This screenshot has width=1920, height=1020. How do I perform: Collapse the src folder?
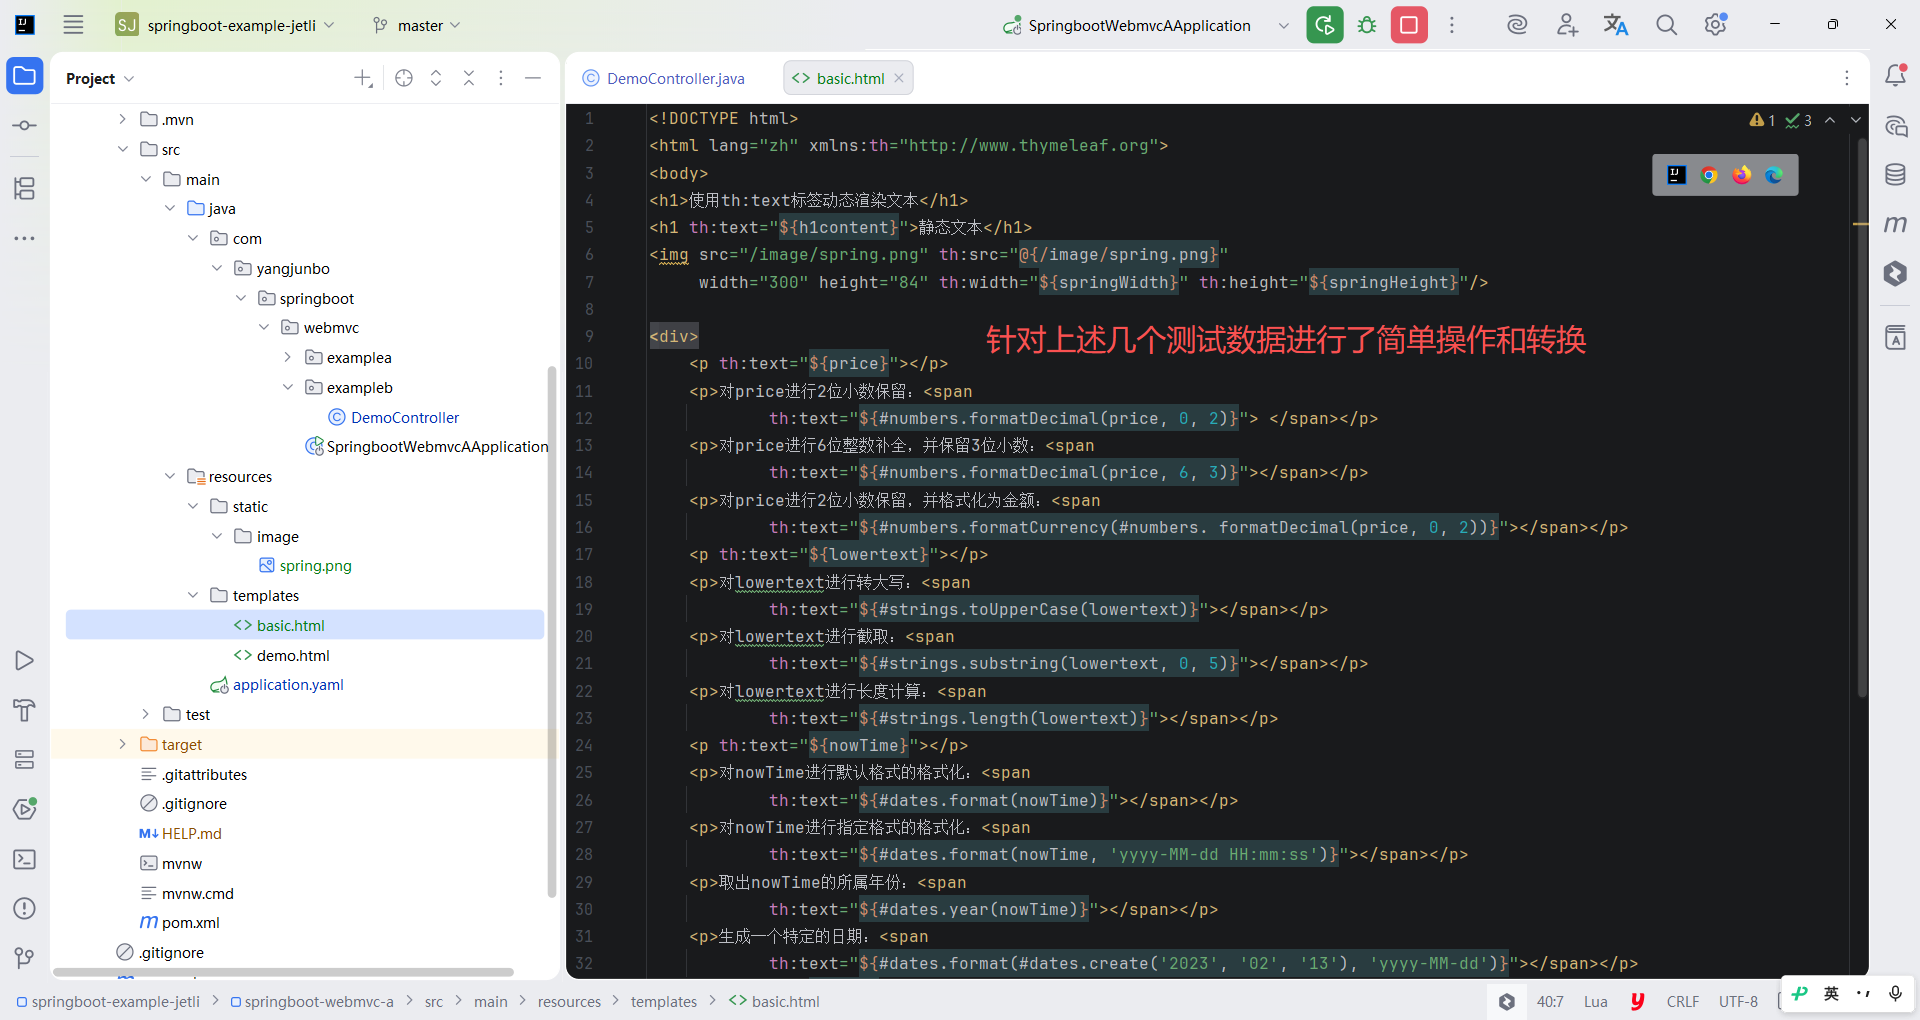[x=122, y=149]
